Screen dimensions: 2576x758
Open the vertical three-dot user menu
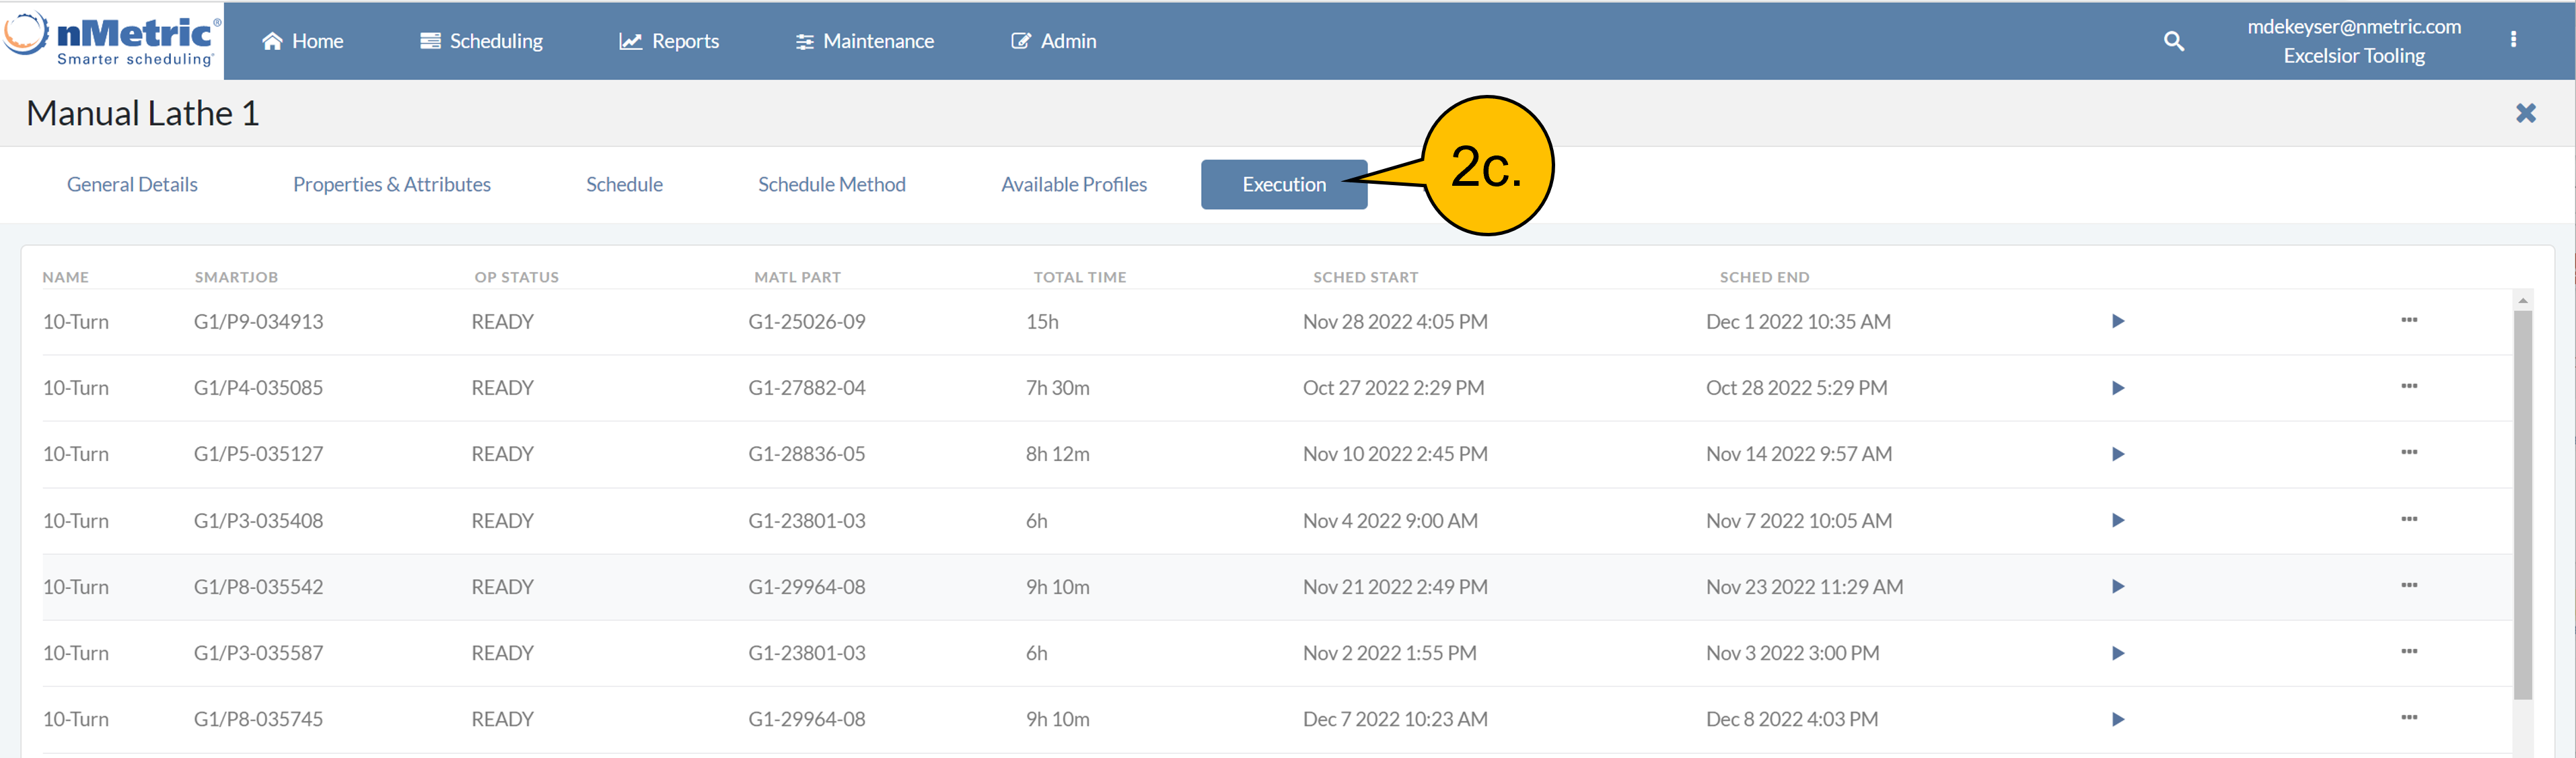pyautogui.click(x=2513, y=40)
